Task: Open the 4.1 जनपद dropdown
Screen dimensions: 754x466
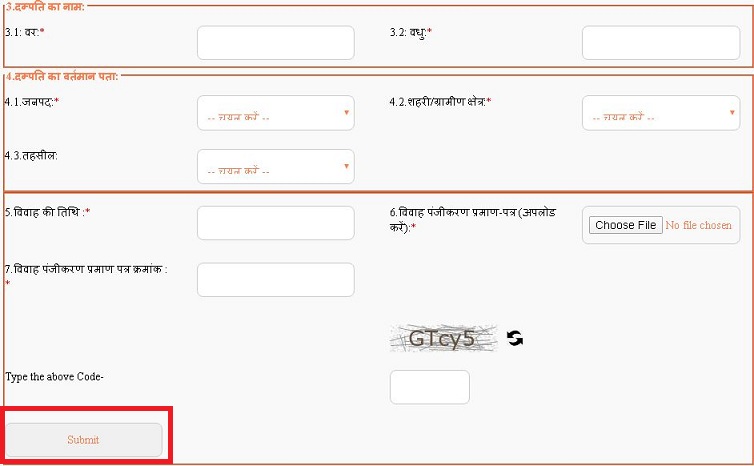Action: click(275, 113)
